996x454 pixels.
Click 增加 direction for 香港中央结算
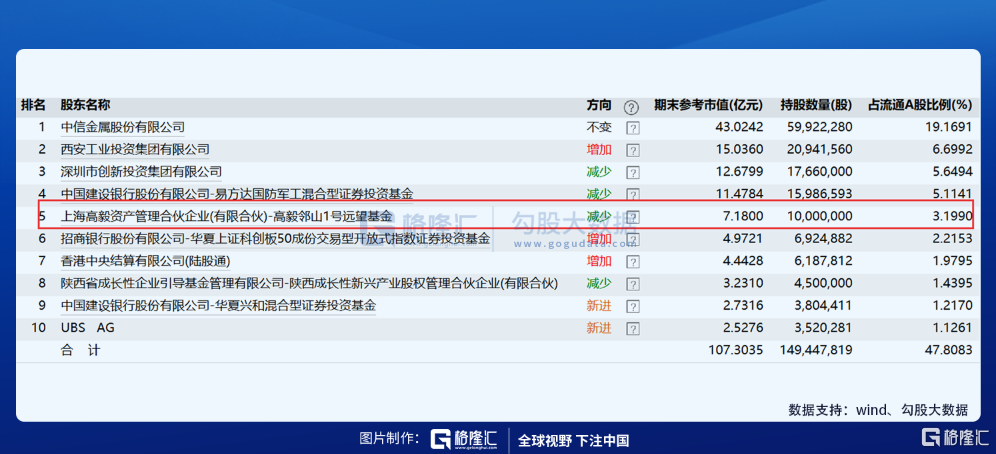(599, 261)
